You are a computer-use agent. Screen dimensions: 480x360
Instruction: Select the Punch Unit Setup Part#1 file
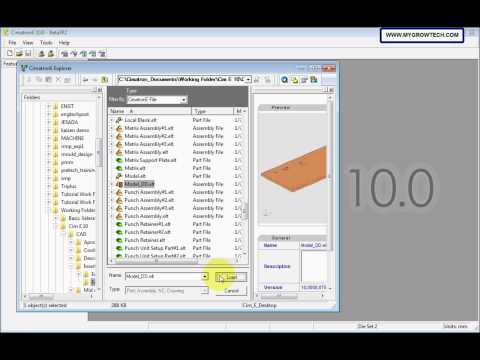[x=155, y=248]
